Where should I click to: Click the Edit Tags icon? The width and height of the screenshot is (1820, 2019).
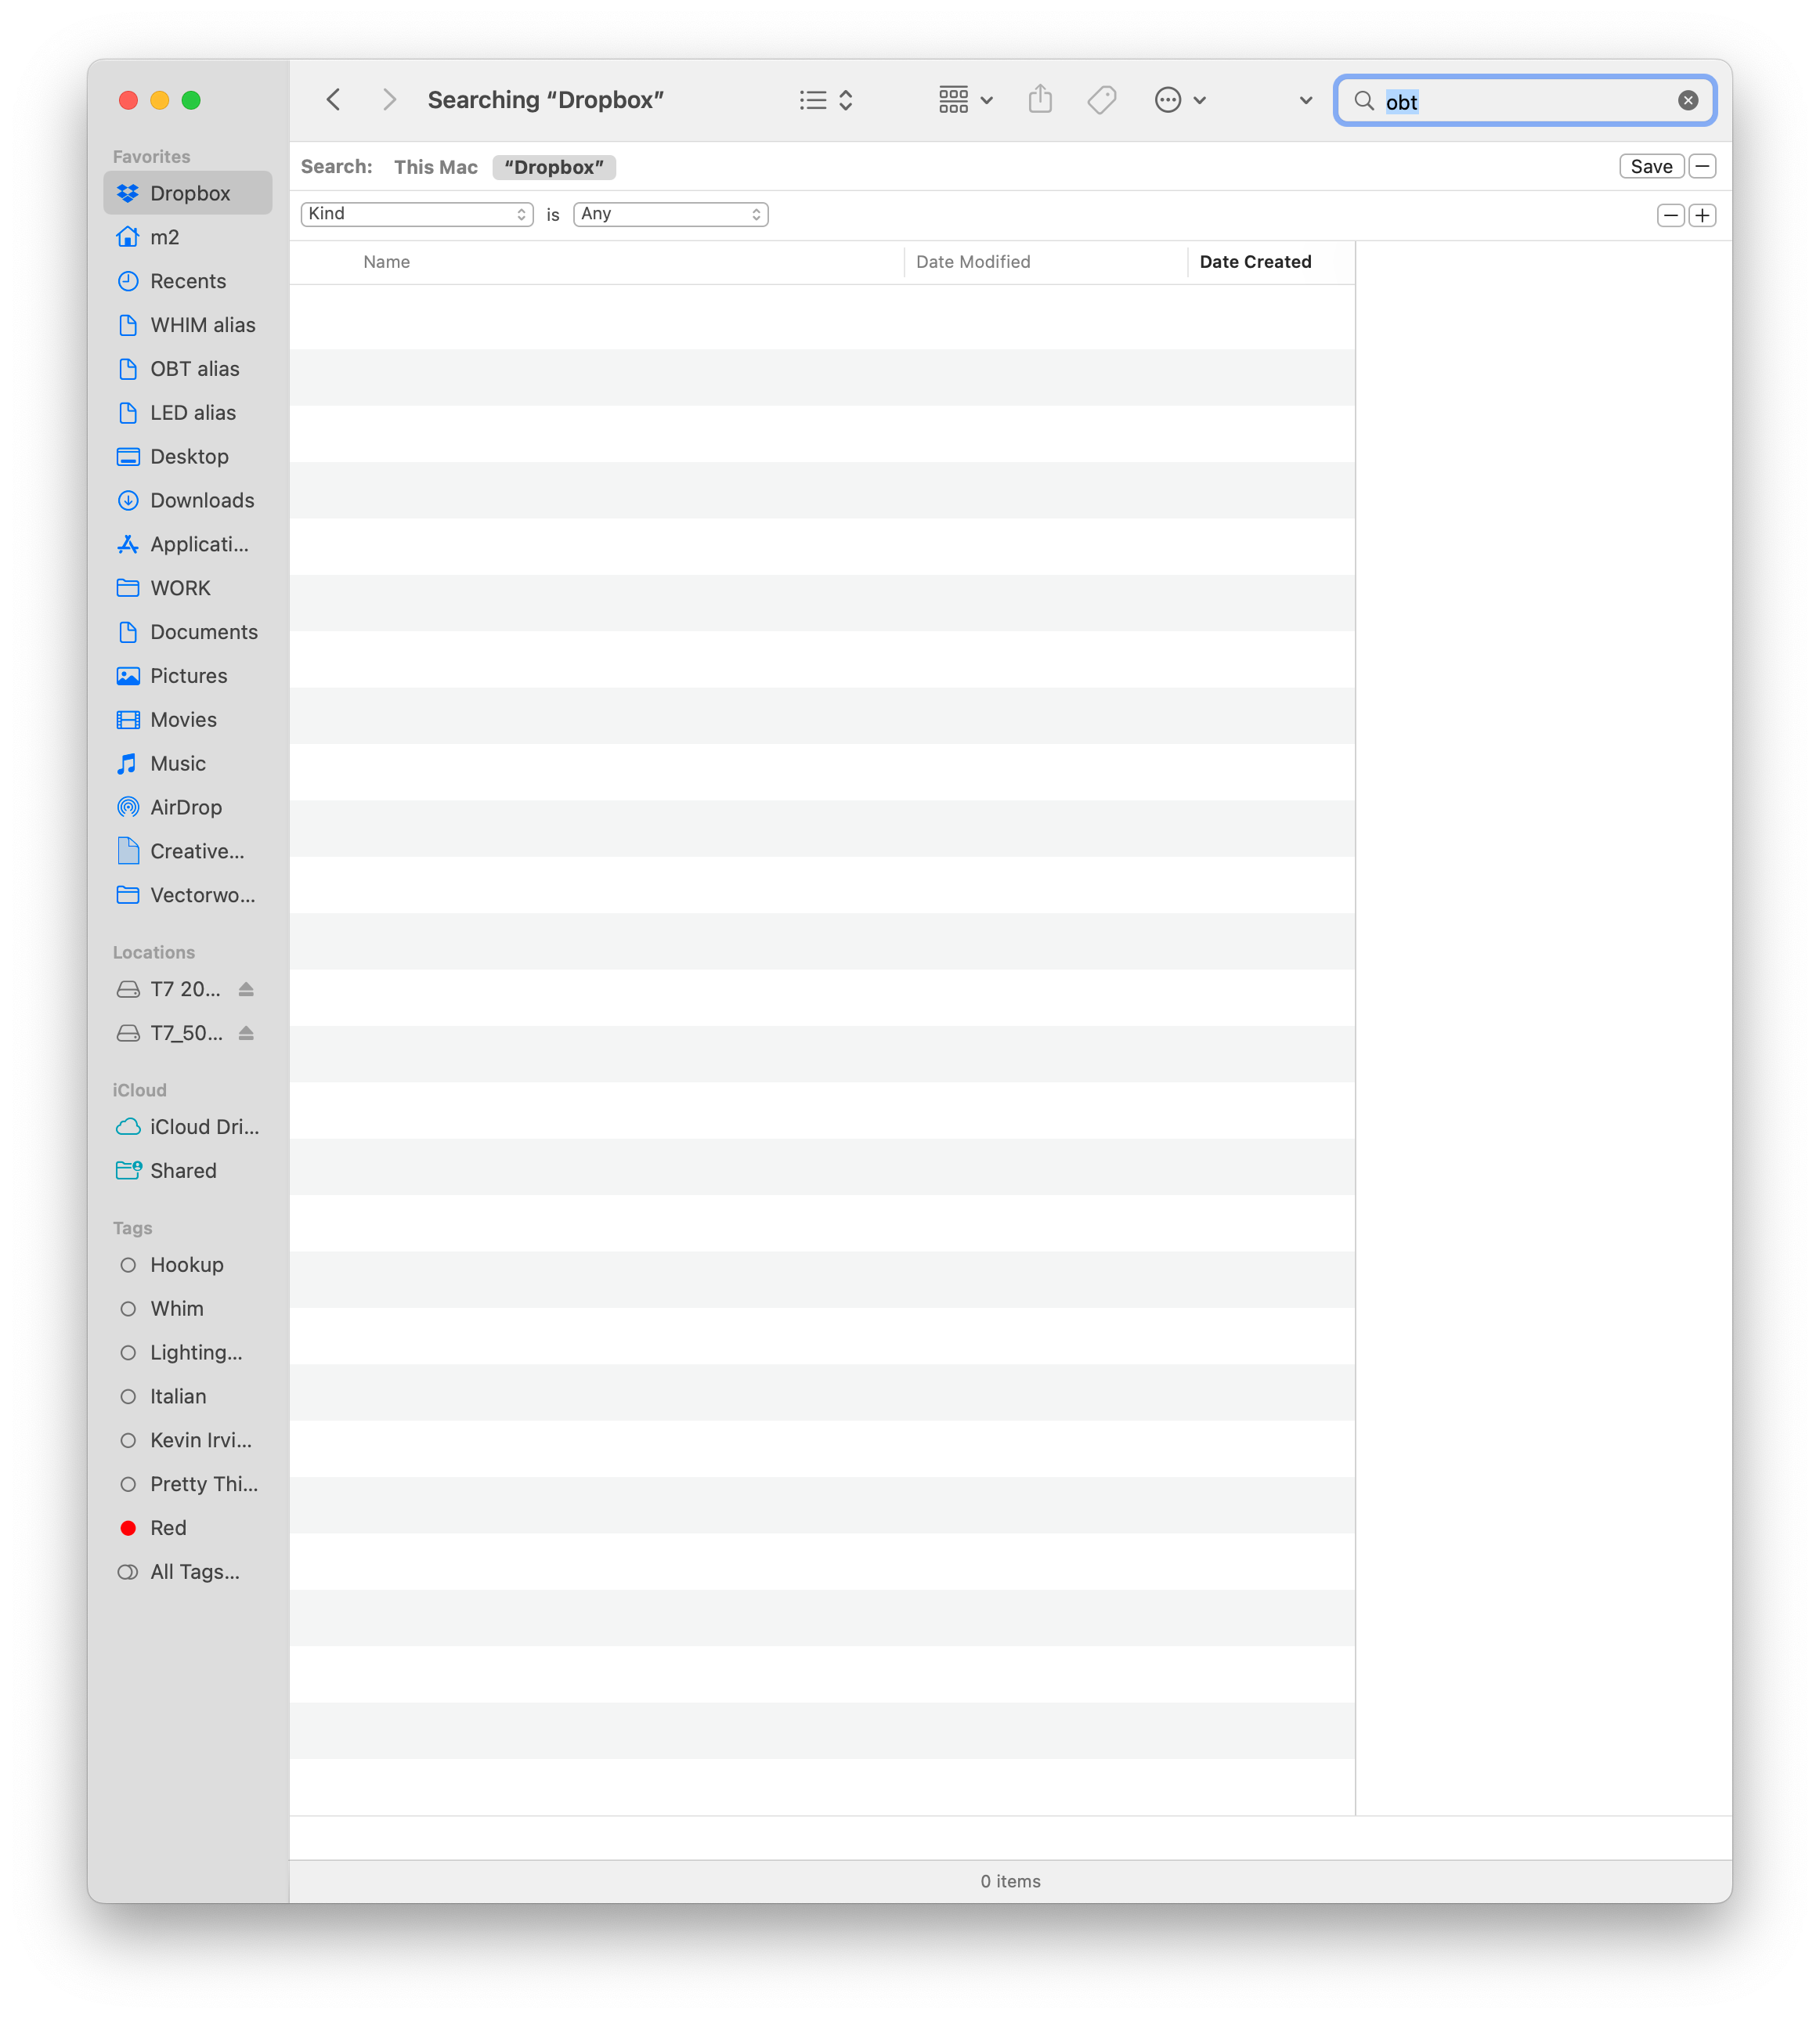[1101, 100]
